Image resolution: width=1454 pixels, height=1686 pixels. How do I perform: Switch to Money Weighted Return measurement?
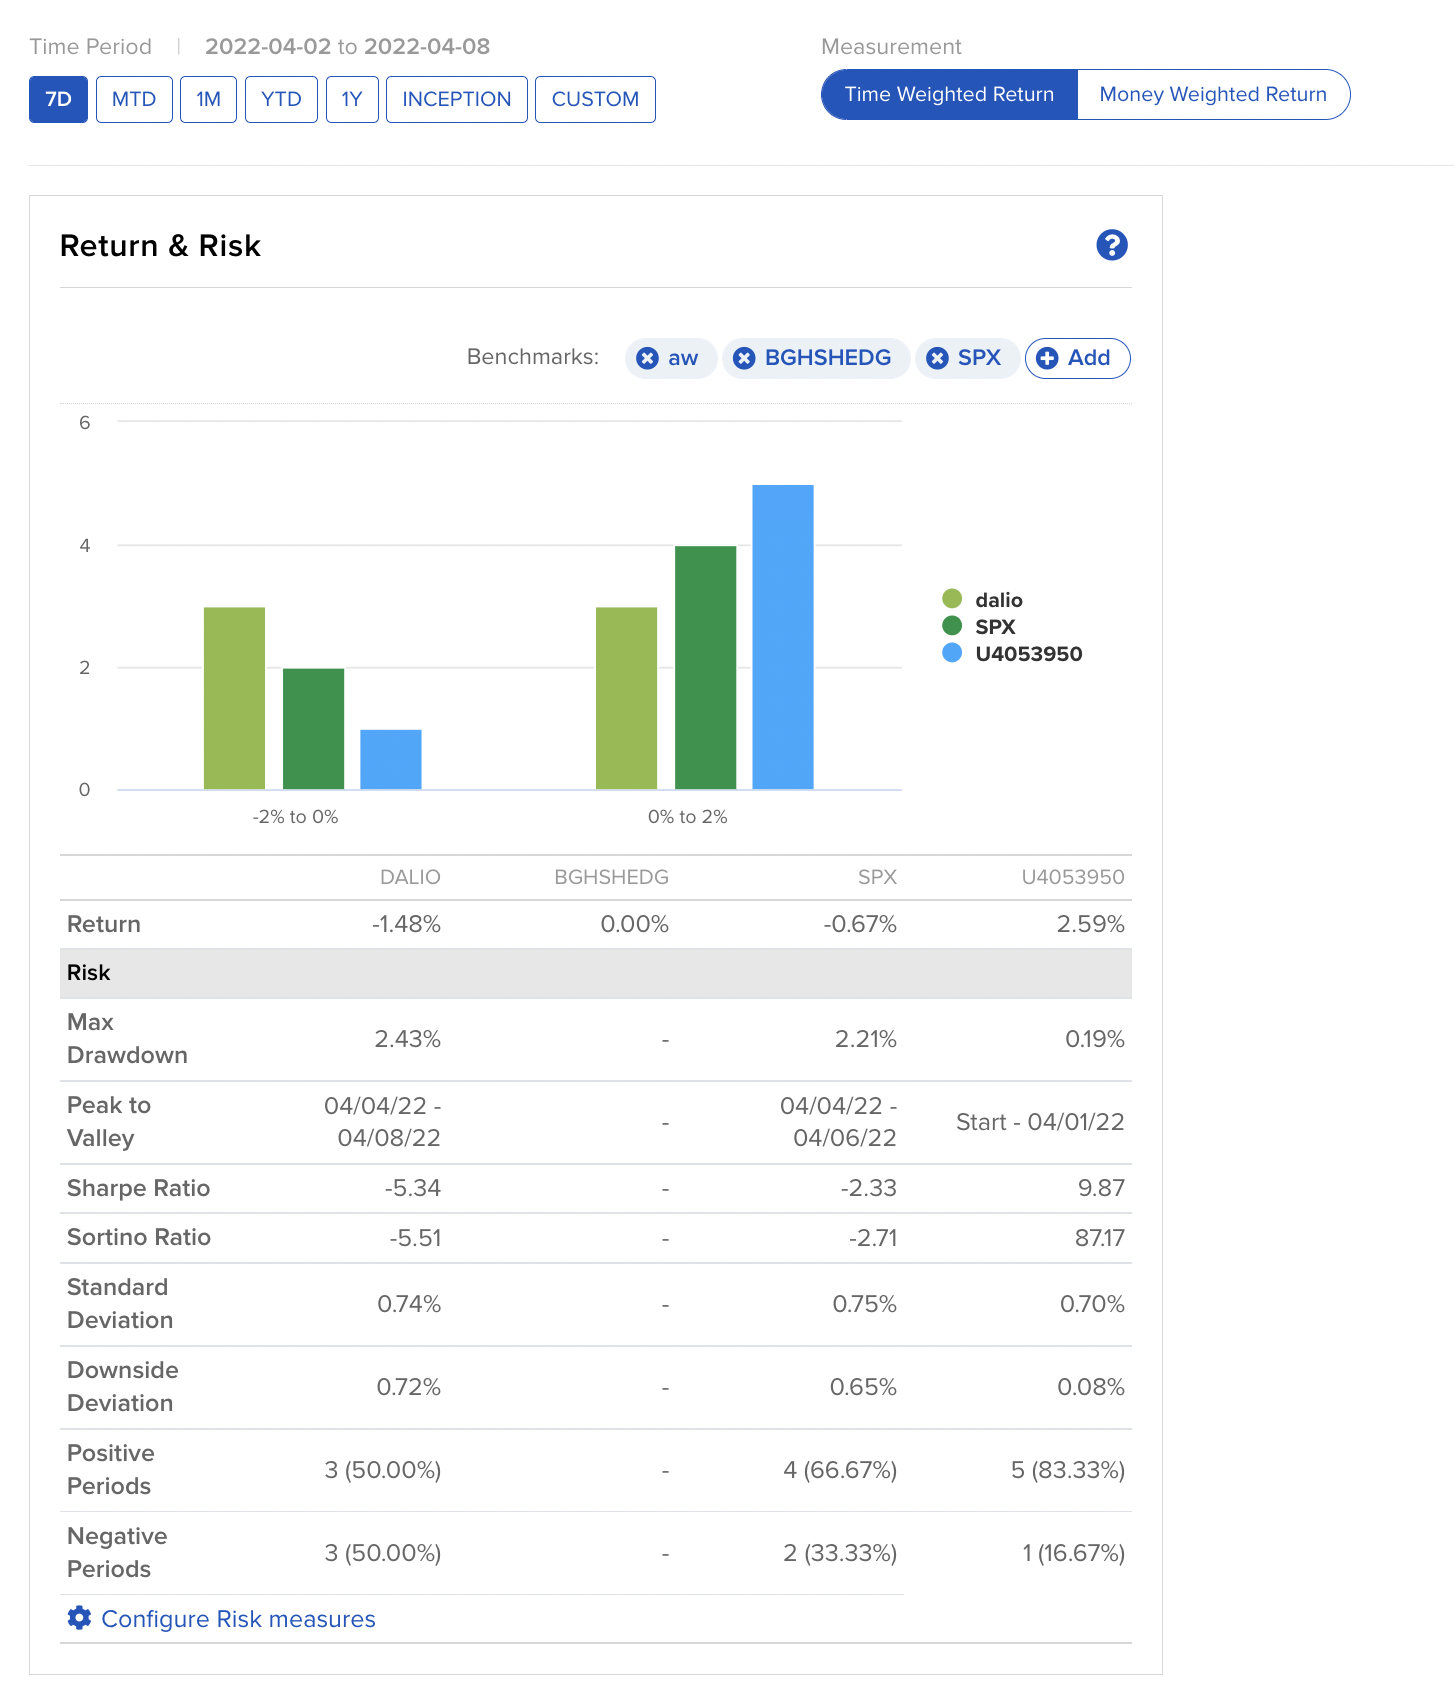1212,95
